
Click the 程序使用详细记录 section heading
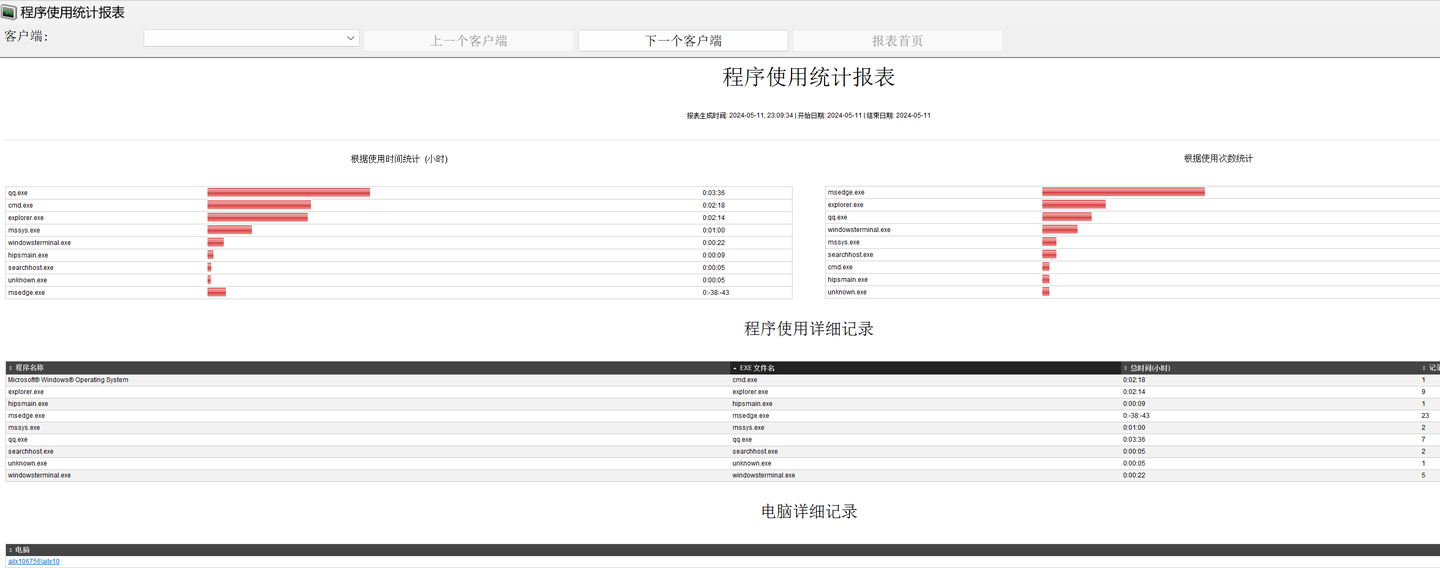809,329
